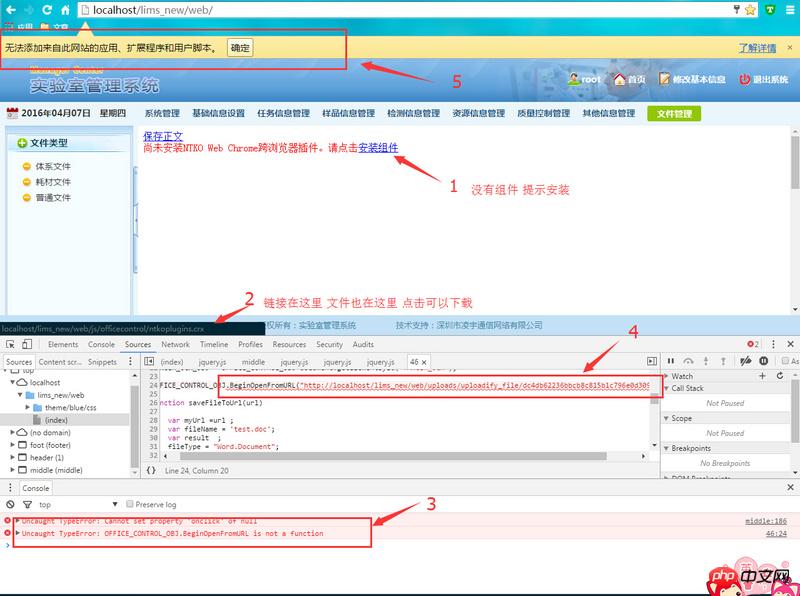This screenshot has height=596, width=800.
Task: Expand the (no domain) tree node
Action: coord(13,432)
